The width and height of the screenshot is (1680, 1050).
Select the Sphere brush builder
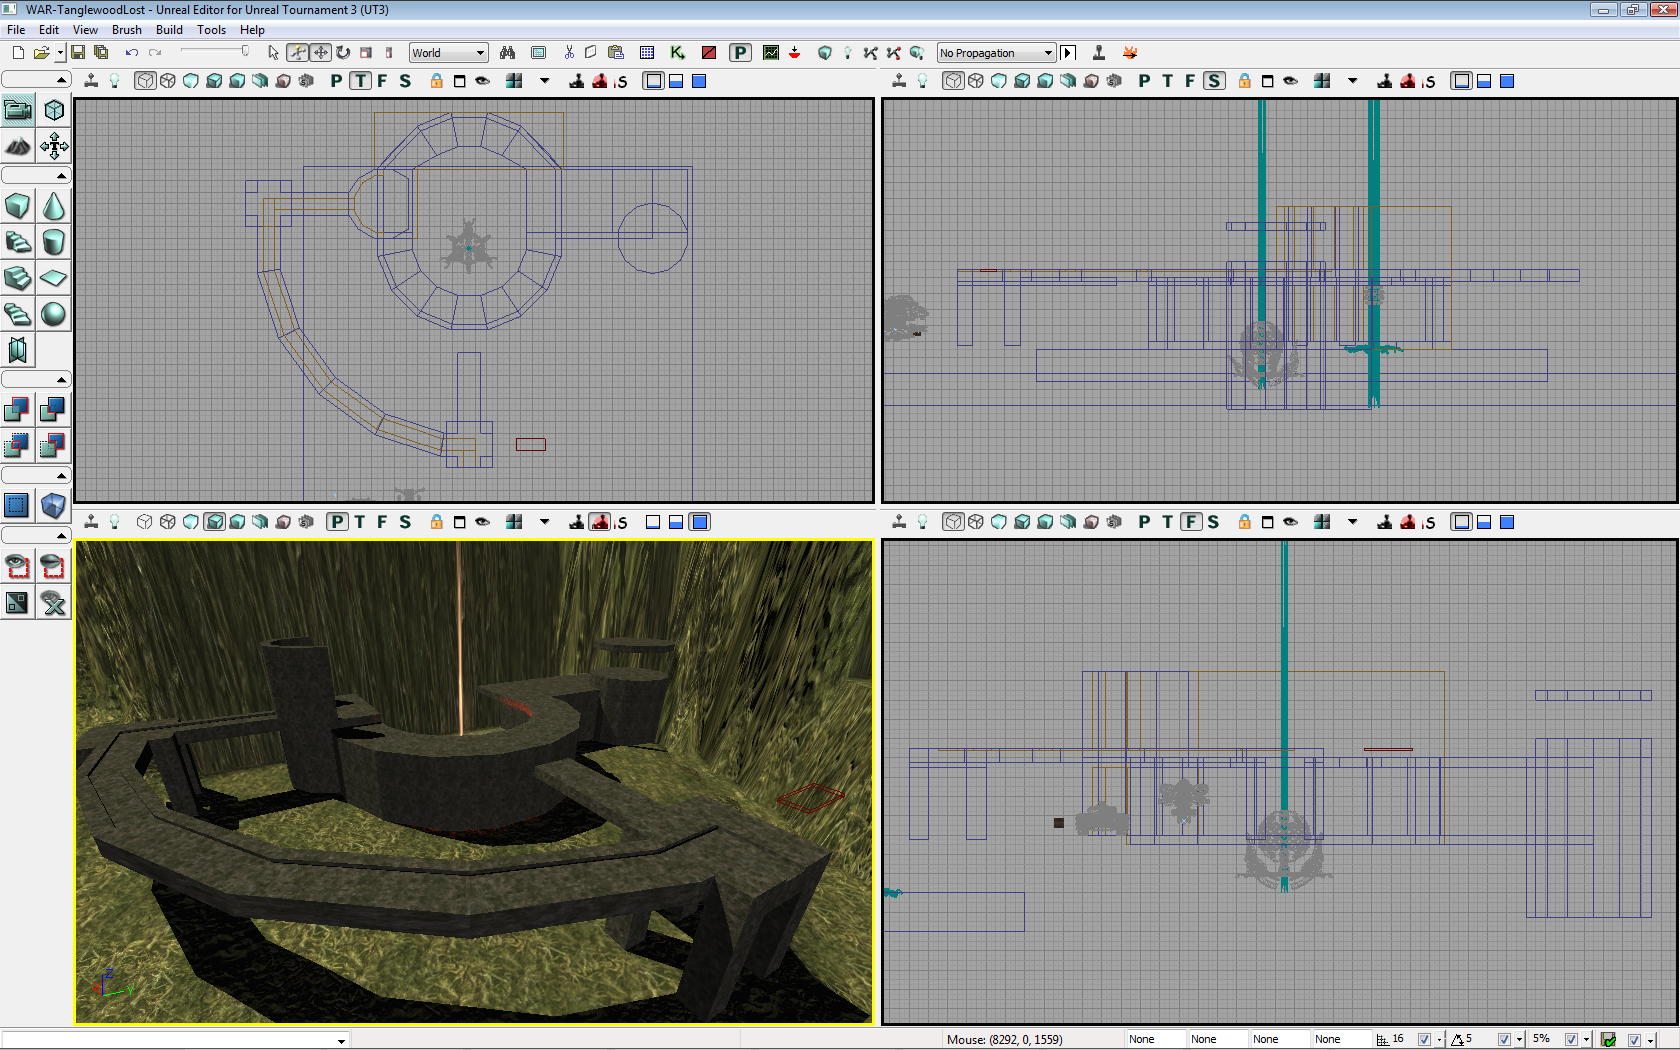tap(54, 314)
